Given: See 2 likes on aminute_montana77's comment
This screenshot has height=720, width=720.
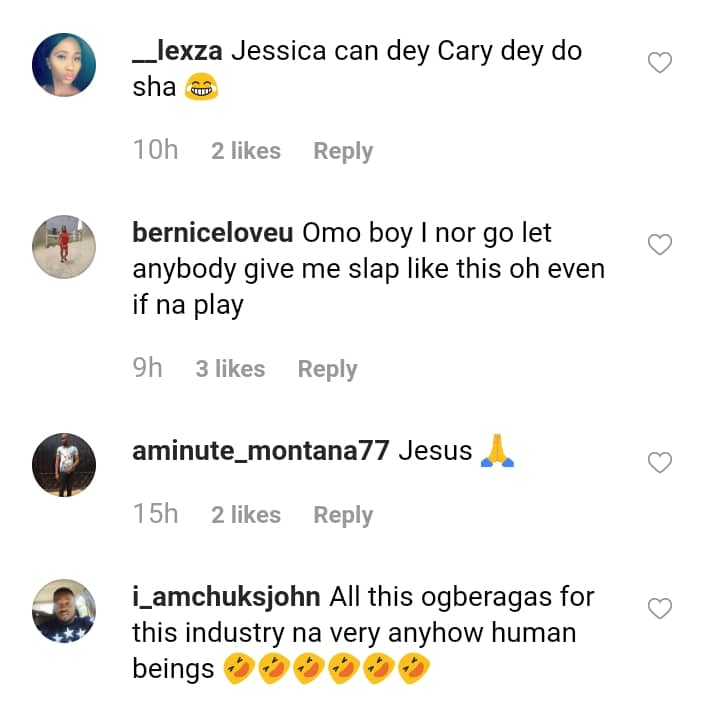Looking at the screenshot, I should click(246, 515).
